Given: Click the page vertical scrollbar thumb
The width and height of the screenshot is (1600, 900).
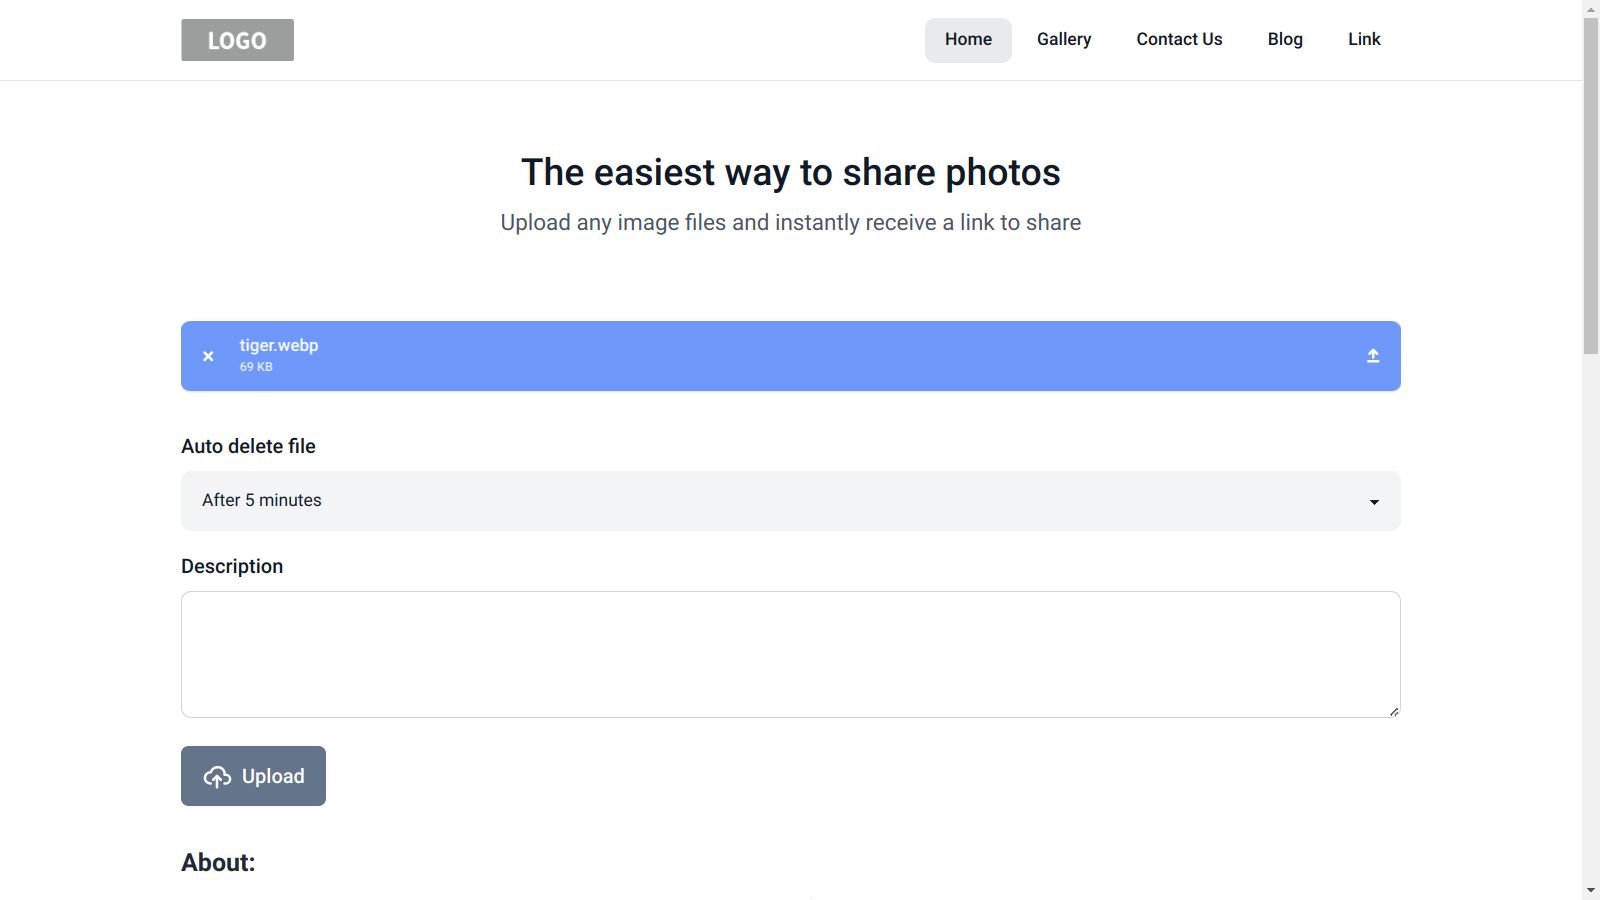Looking at the screenshot, I should tap(1591, 185).
